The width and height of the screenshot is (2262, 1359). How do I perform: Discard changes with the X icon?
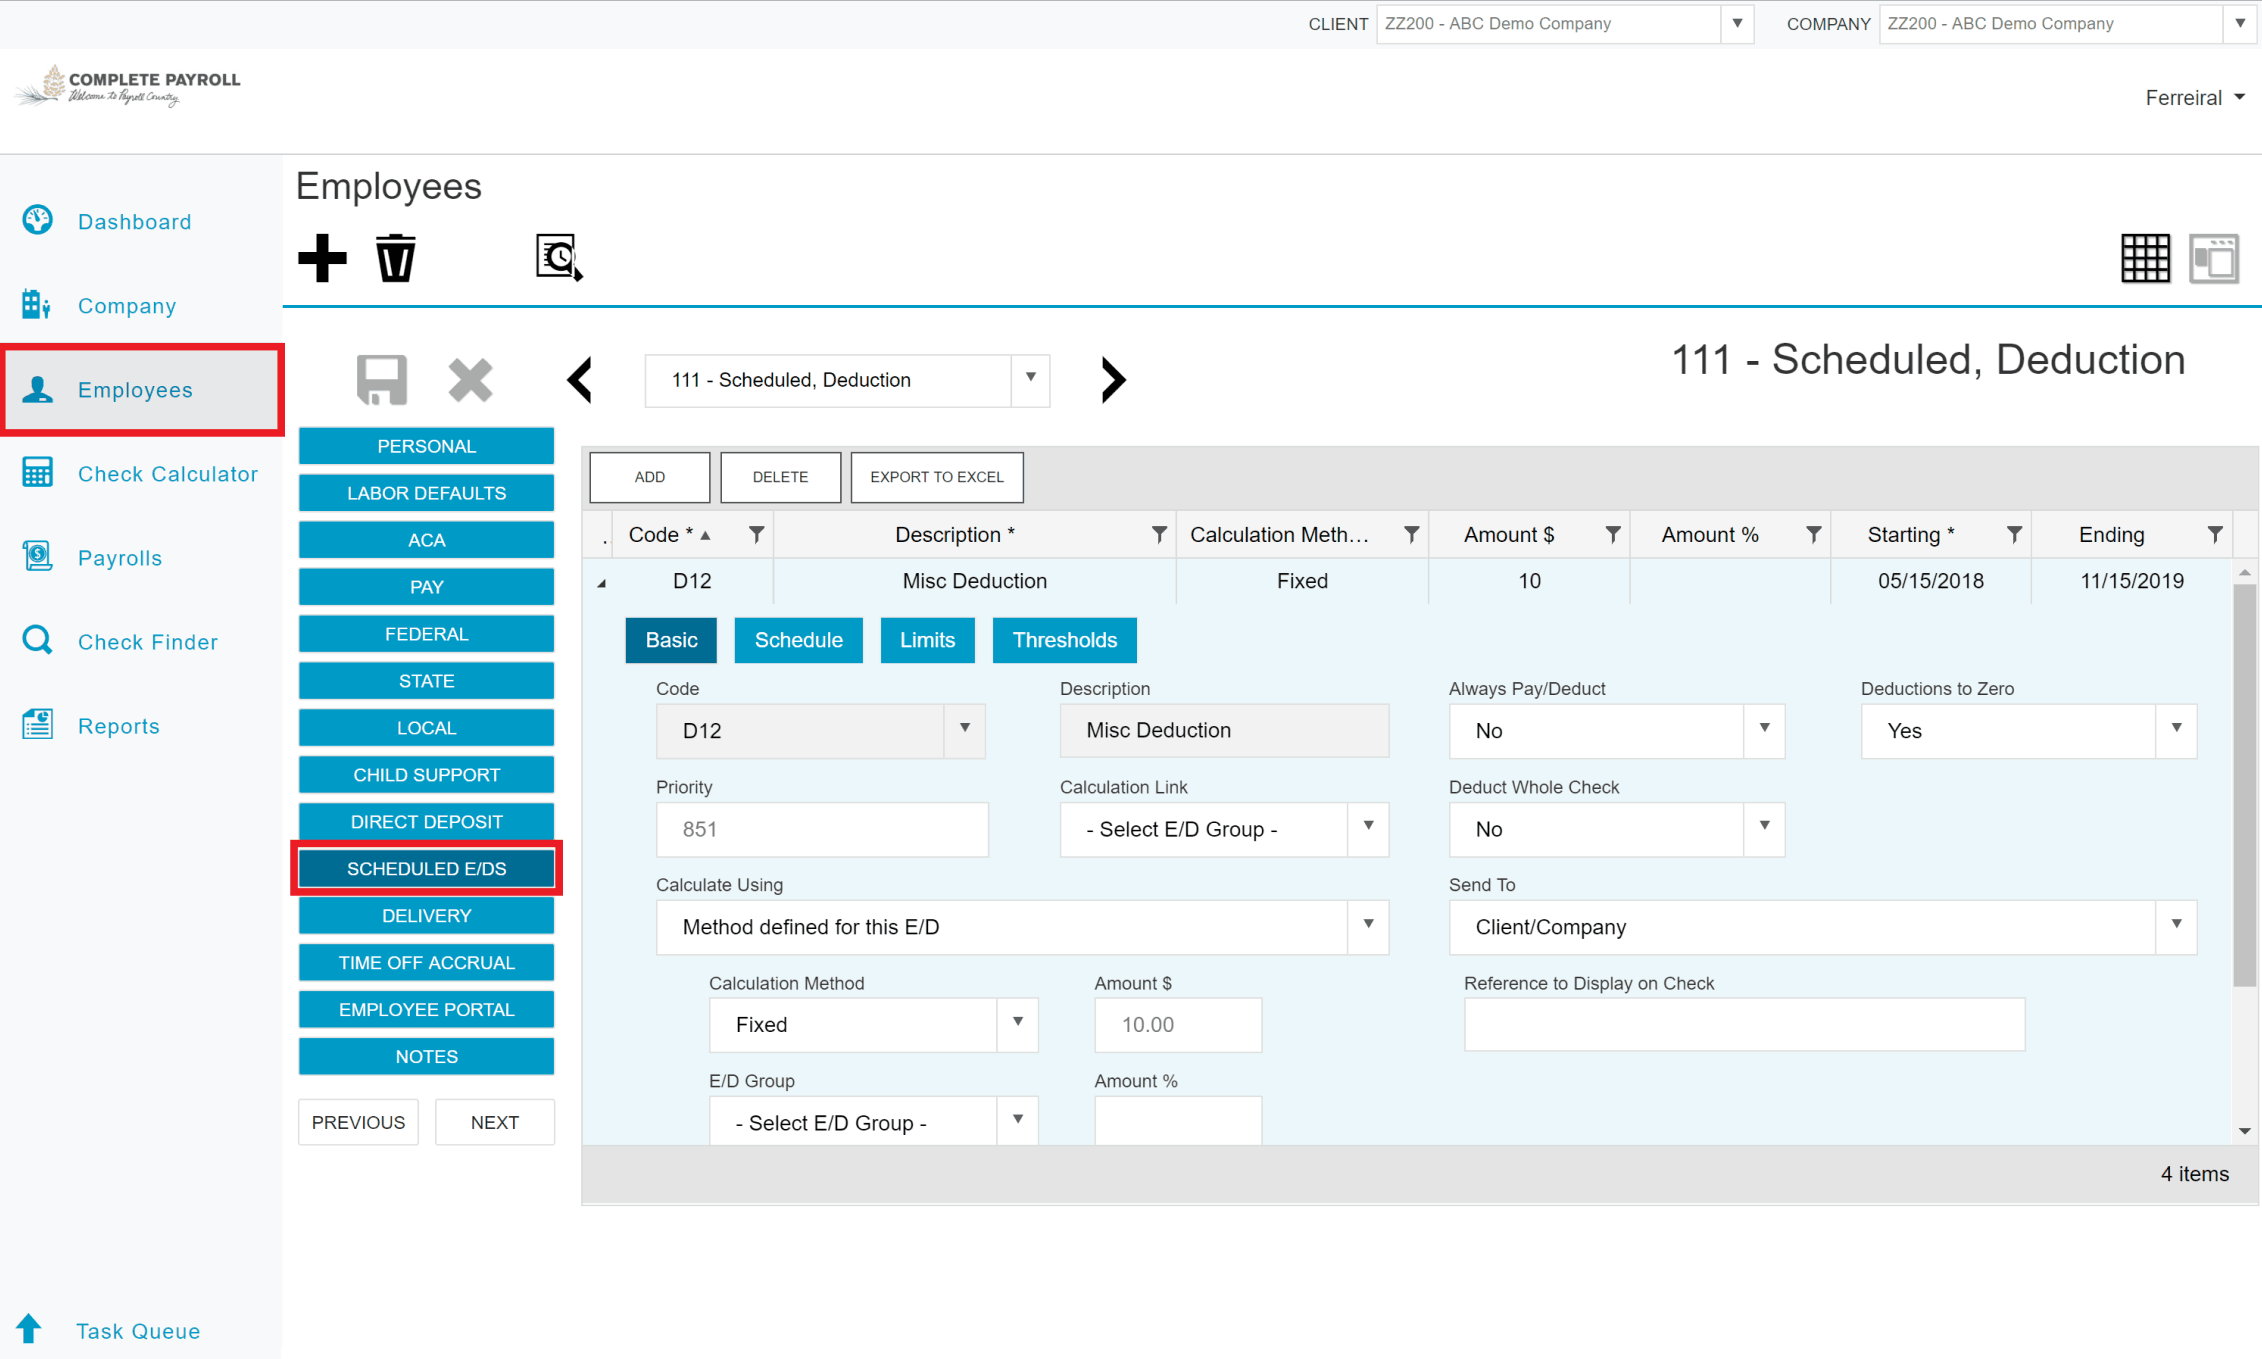click(470, 380)
